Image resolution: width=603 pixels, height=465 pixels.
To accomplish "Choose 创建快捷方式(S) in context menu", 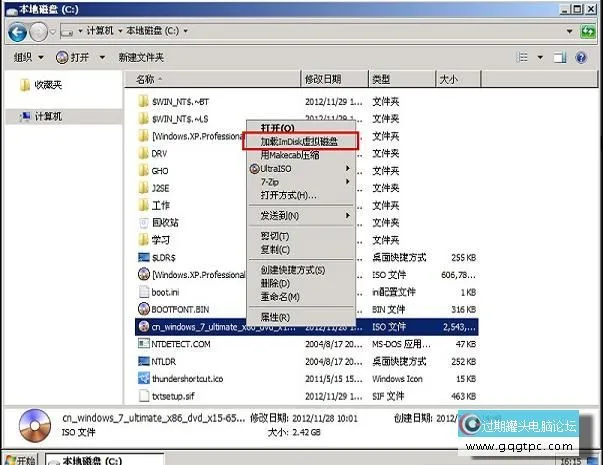I will pos(301,270).
